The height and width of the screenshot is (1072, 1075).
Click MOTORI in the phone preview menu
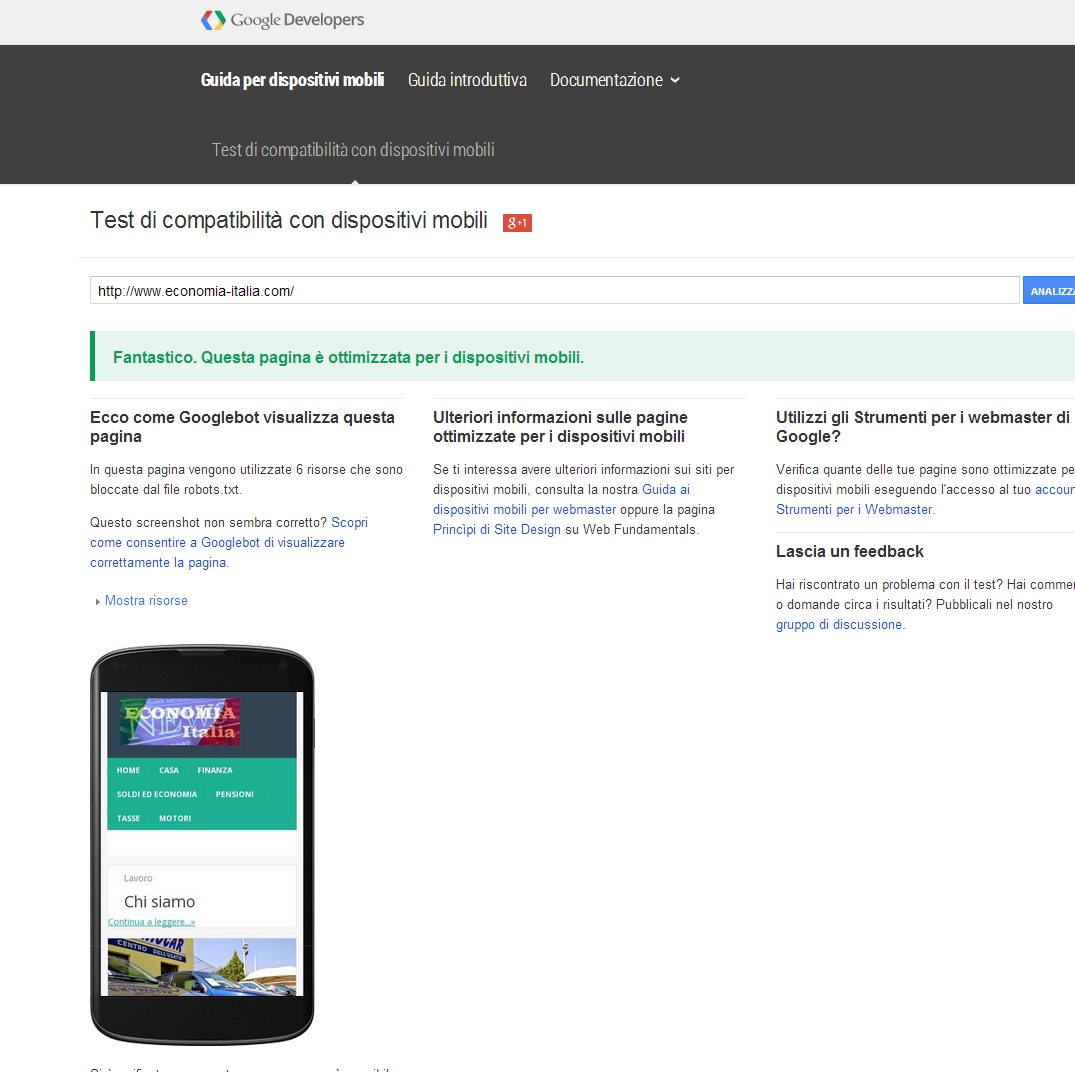(176, 818)
